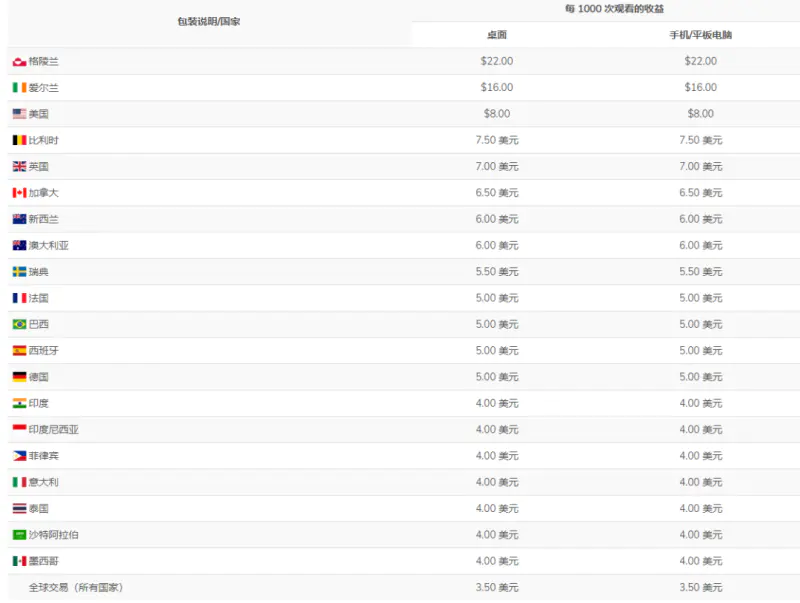Click the 桌面 column header

[497, 35]
